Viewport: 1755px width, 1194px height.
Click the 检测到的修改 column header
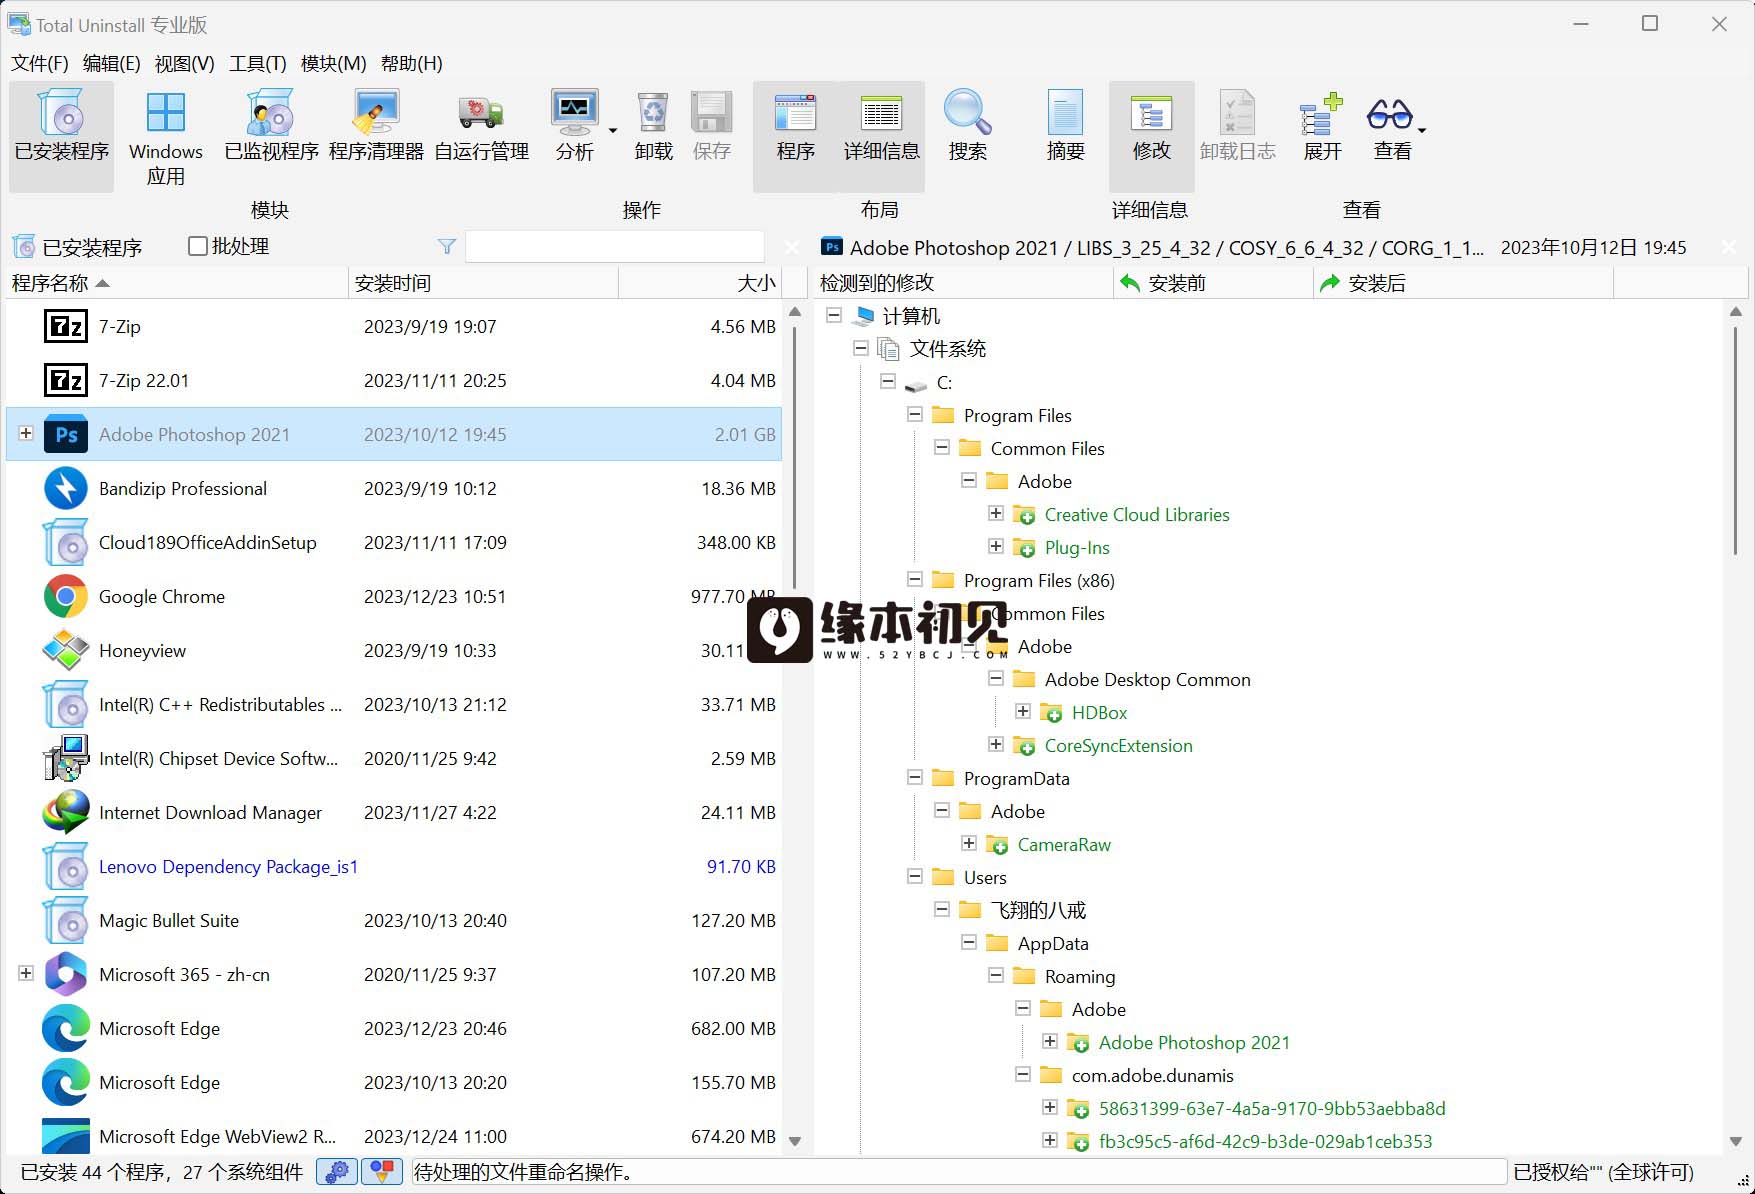pyautogui.click(x=963, y=283)
